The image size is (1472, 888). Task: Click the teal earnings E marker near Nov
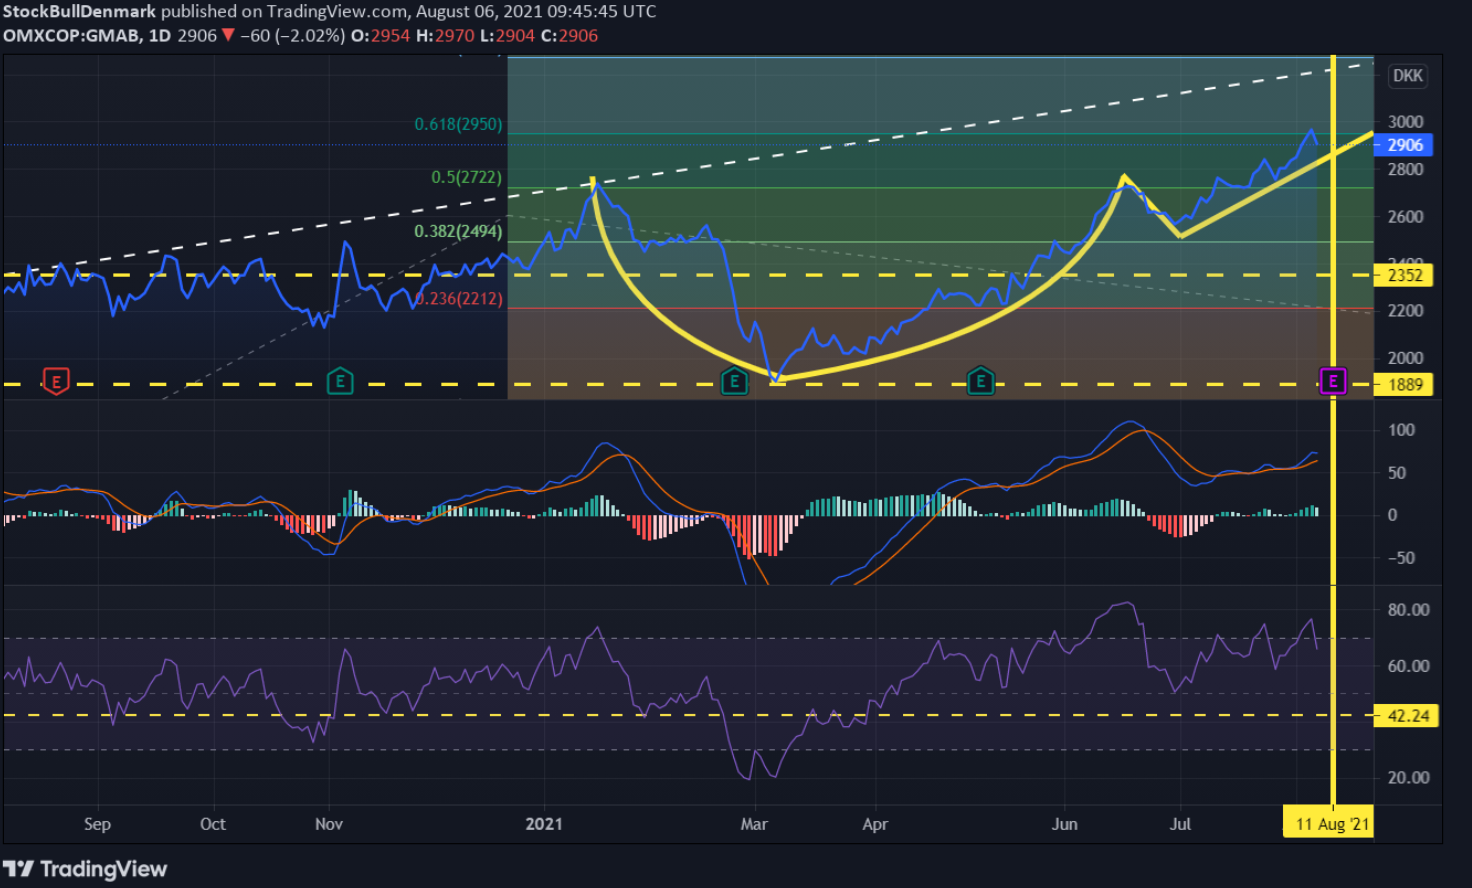pos(340,381)
